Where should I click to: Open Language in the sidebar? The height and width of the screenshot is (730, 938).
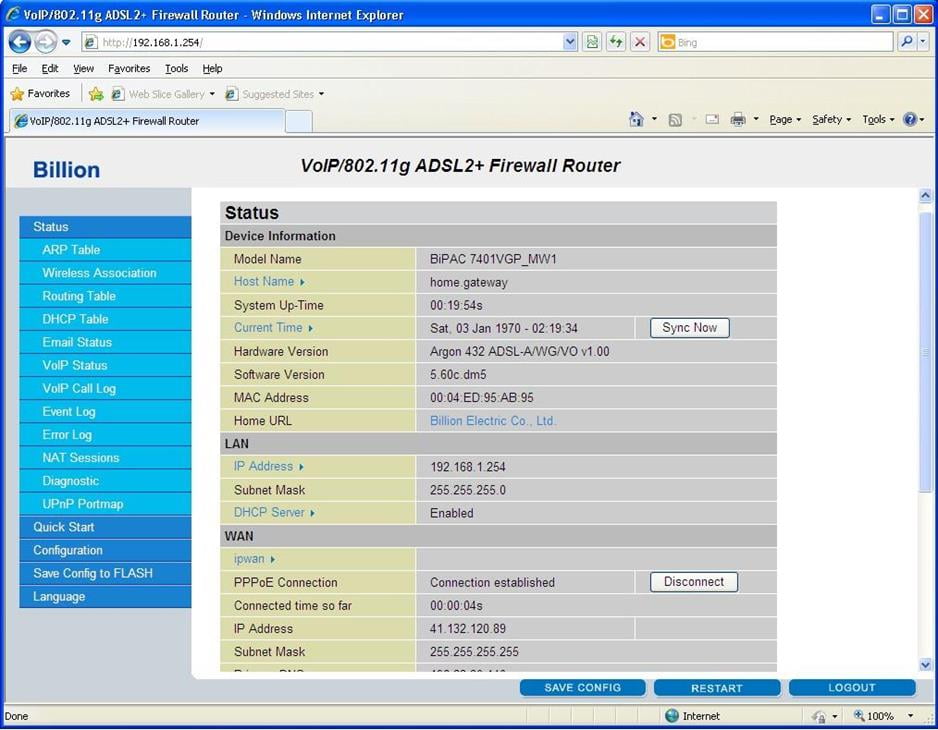pos(105,597)
